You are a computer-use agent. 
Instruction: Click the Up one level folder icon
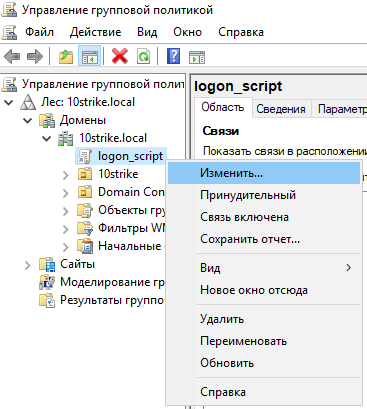tap(66, 56)
